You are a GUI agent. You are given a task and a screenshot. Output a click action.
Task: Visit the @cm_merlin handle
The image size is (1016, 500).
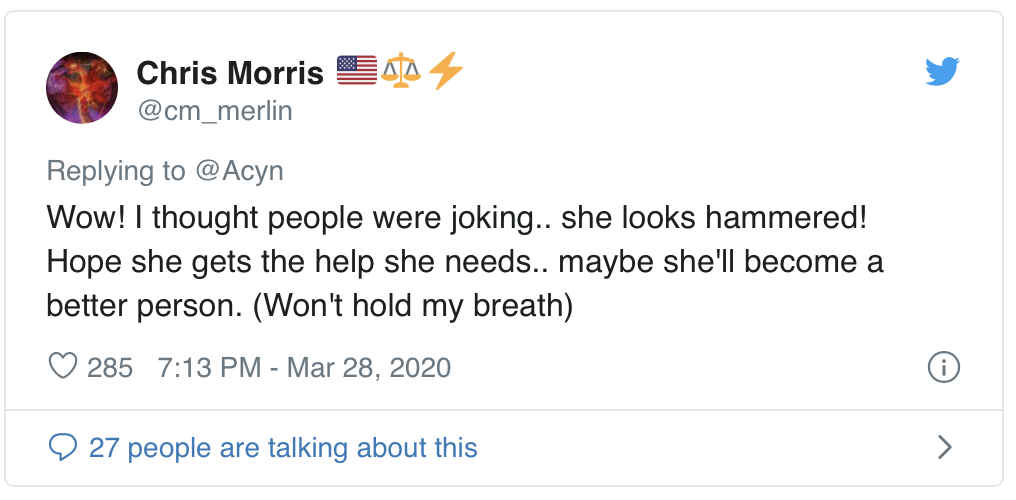(214, 110)
